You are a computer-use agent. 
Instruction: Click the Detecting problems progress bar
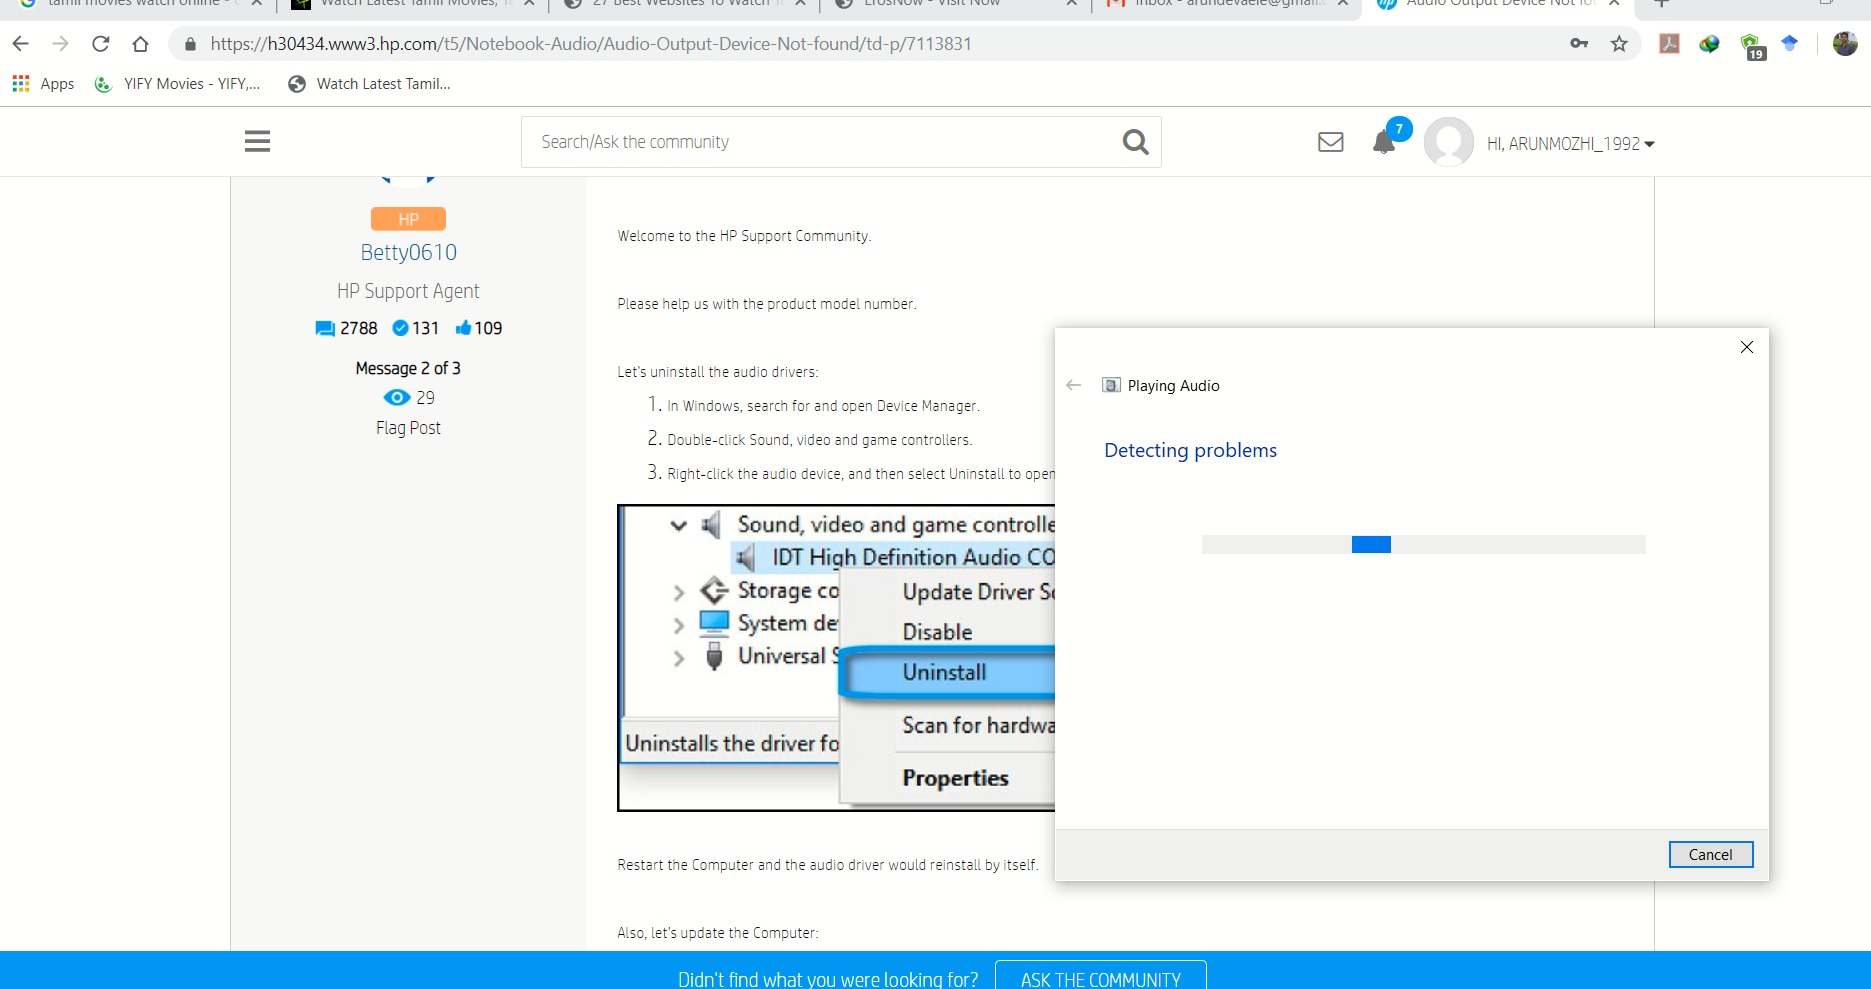1423,544
